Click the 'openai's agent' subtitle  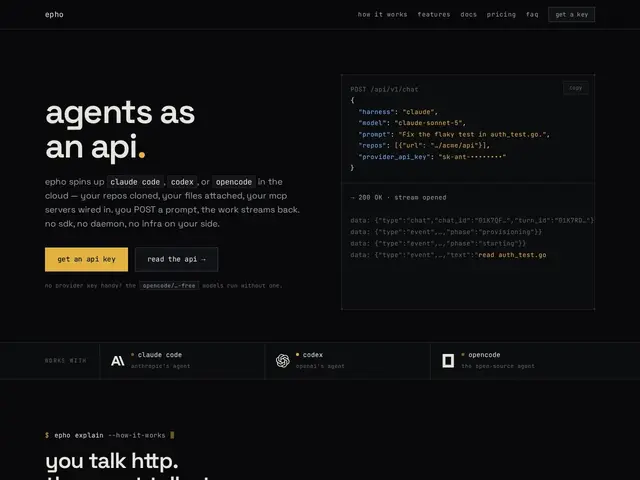[320, 366]
